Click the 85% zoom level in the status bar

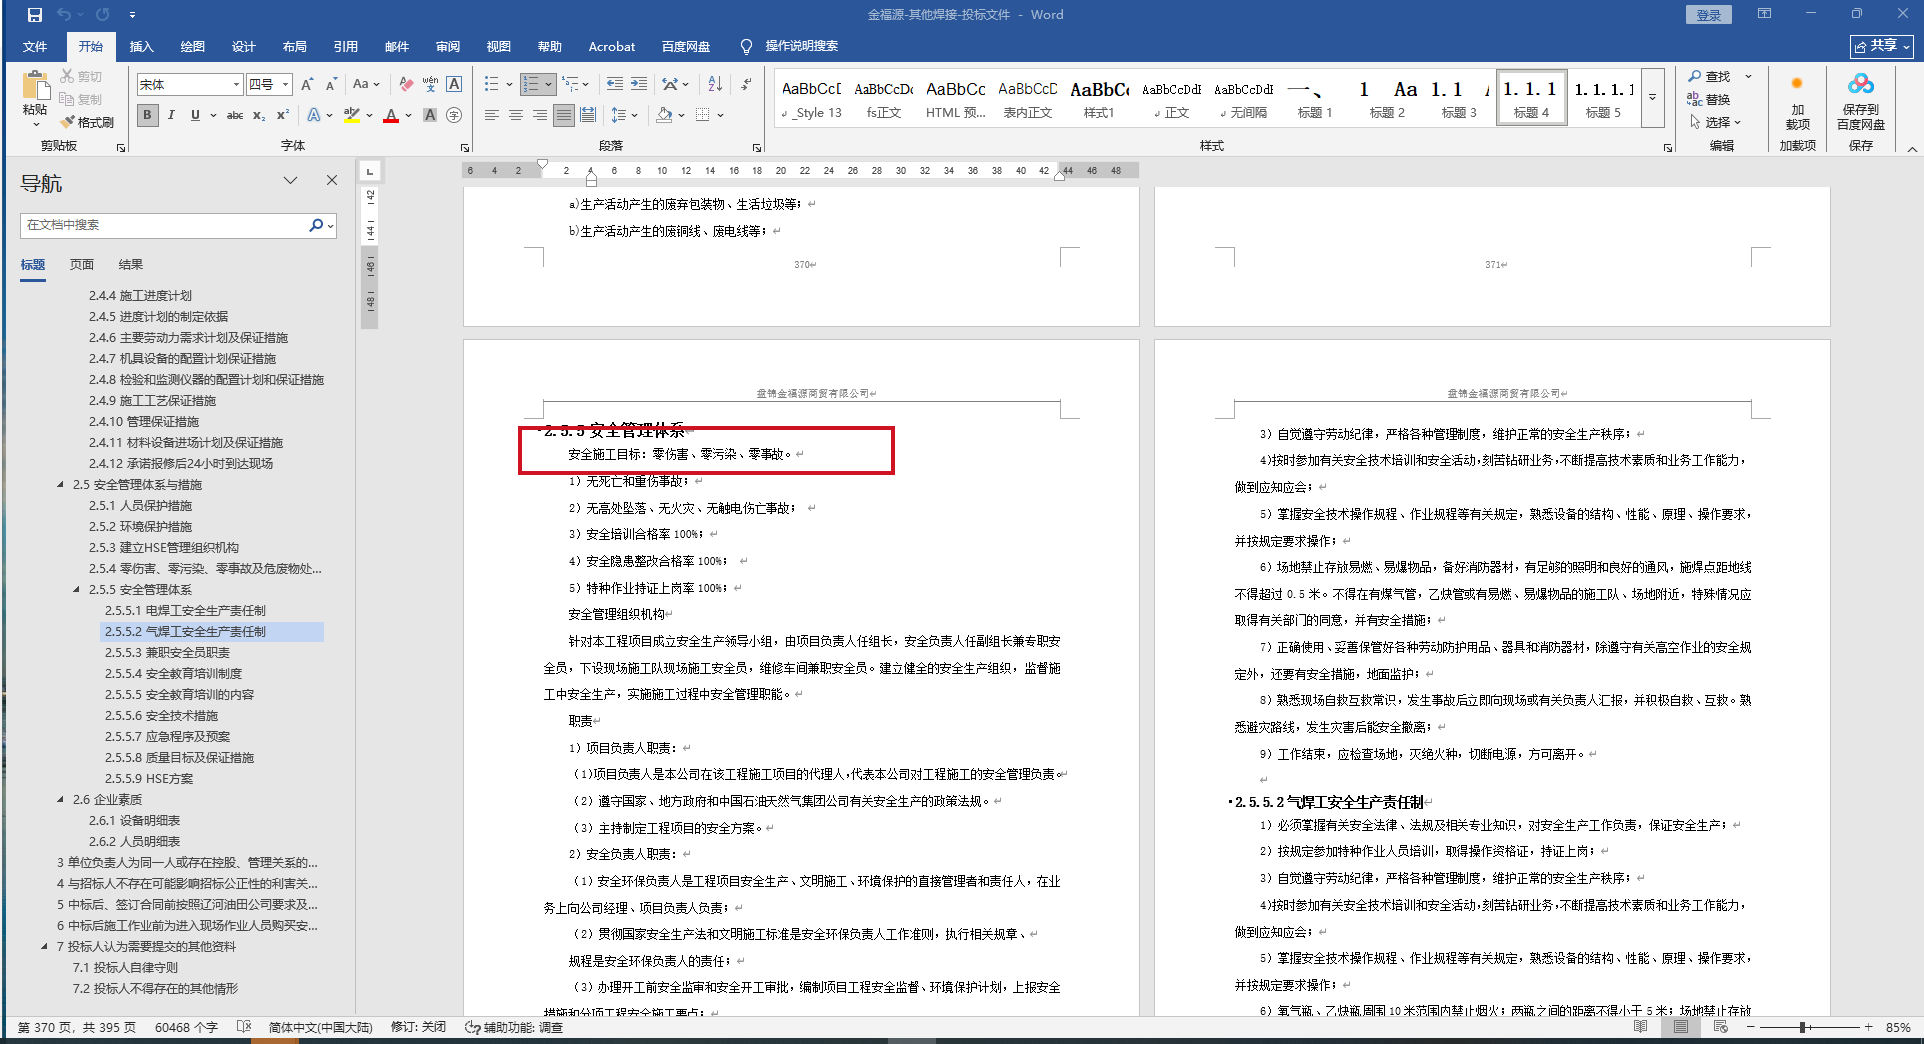[x=1898, y=1027]
